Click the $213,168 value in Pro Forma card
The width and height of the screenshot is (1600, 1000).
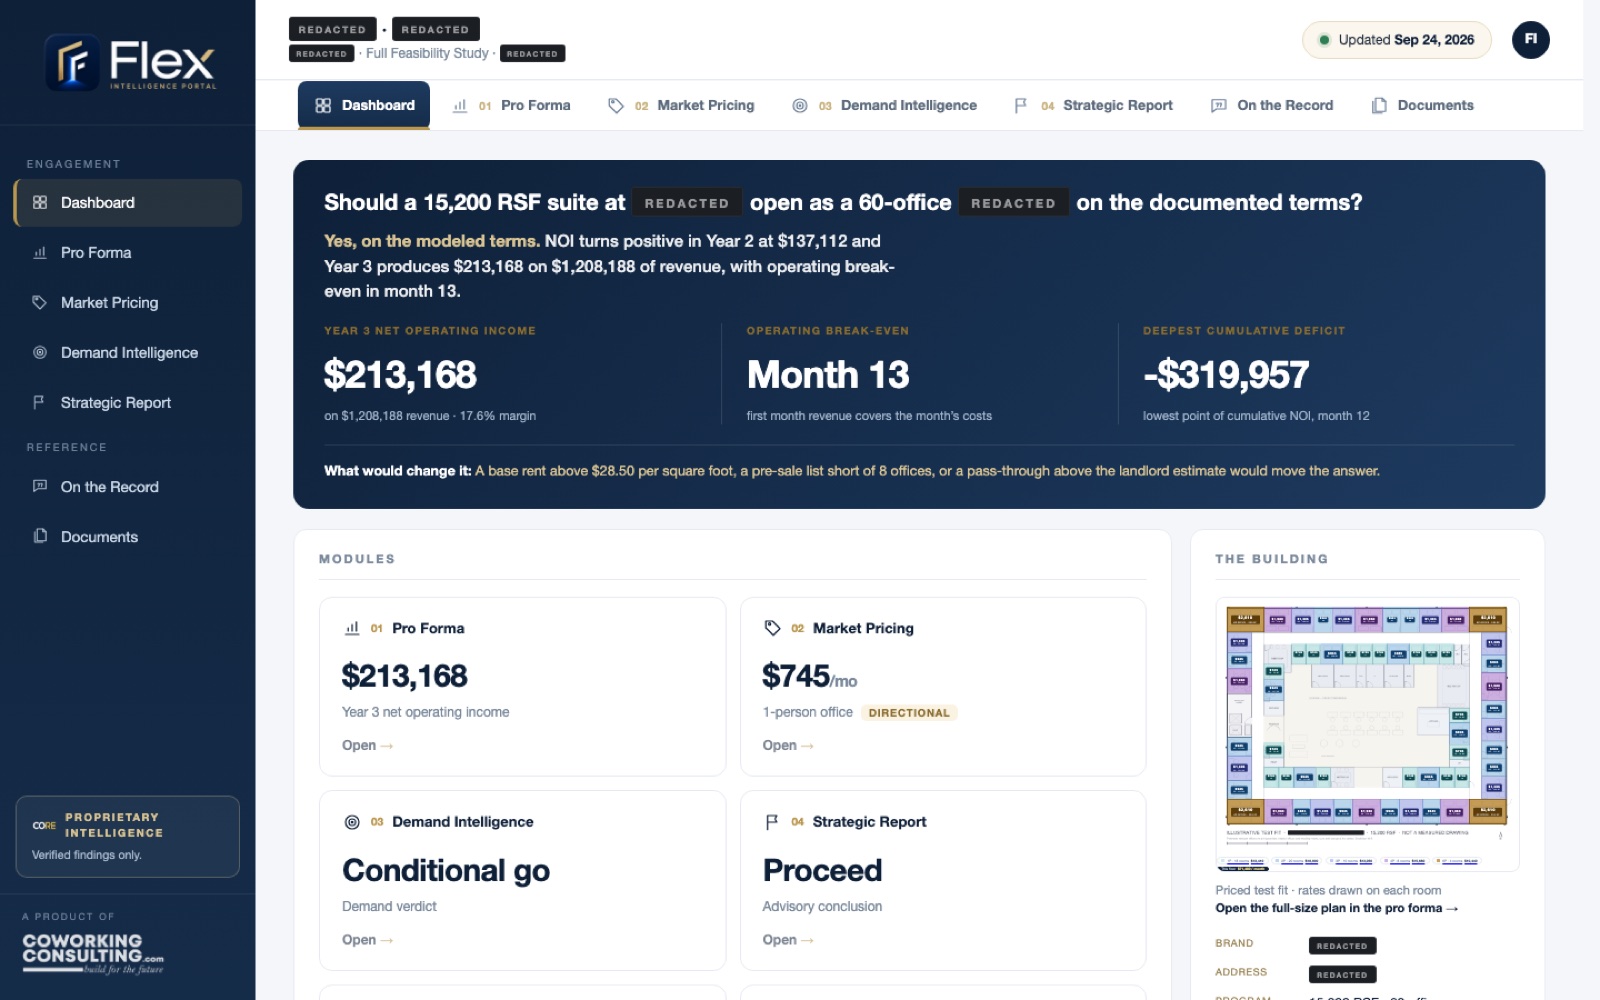click(404, 676)
